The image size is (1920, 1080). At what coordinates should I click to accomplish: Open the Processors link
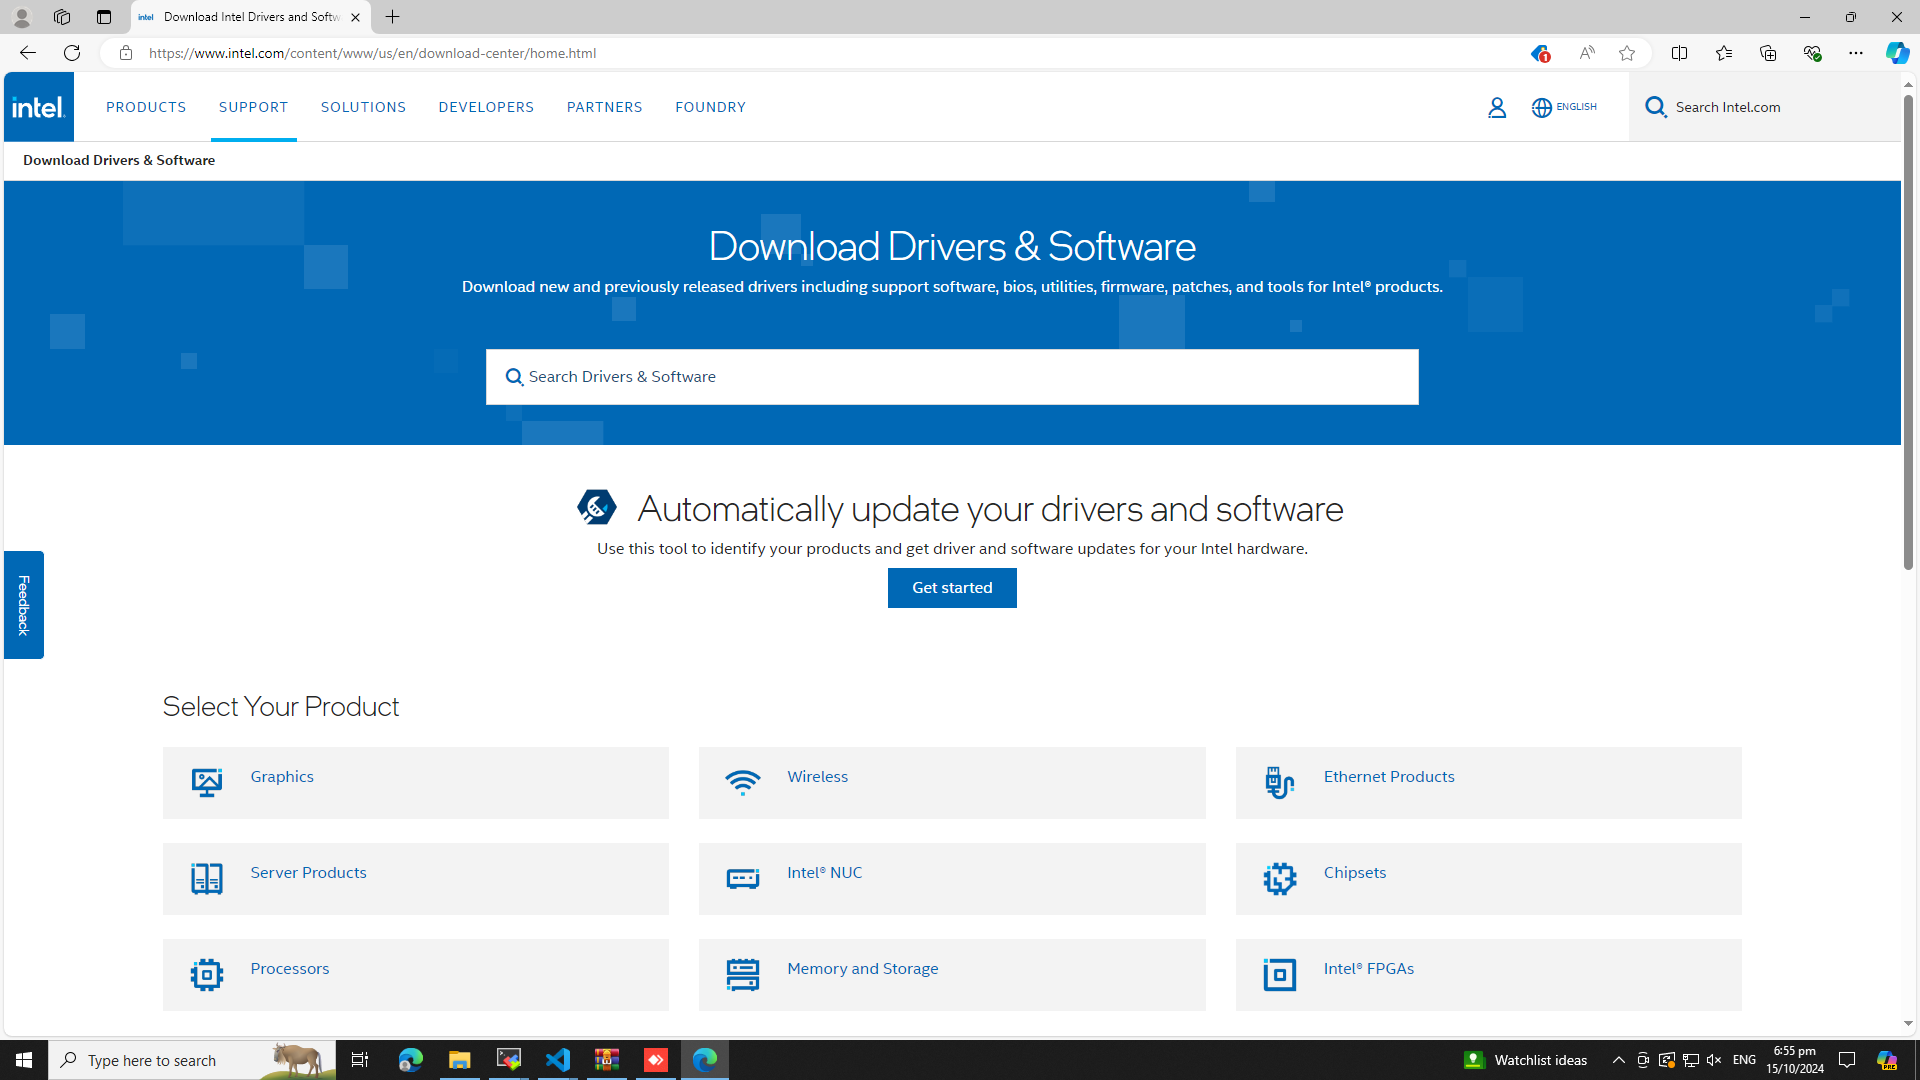tap(289, 969)
